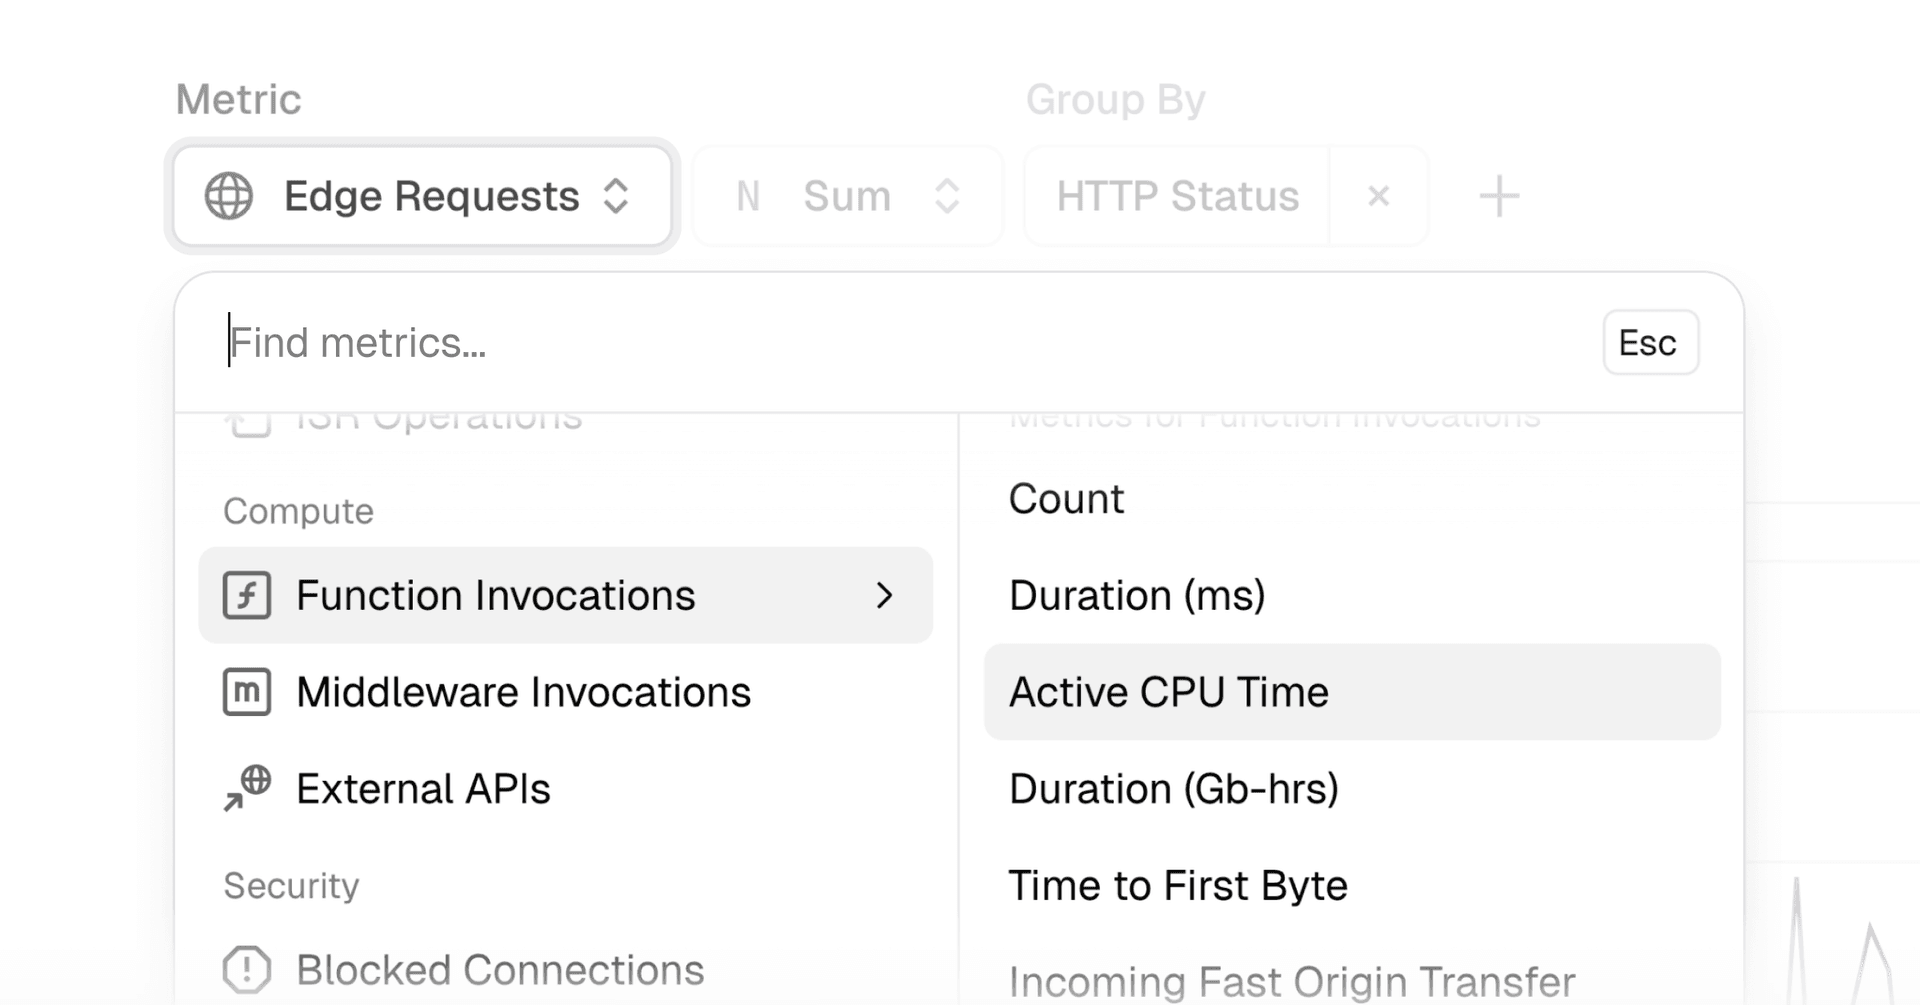Click the Blocked Connections warning icon
The image size is (1920, 1005).
coord(247,969)
